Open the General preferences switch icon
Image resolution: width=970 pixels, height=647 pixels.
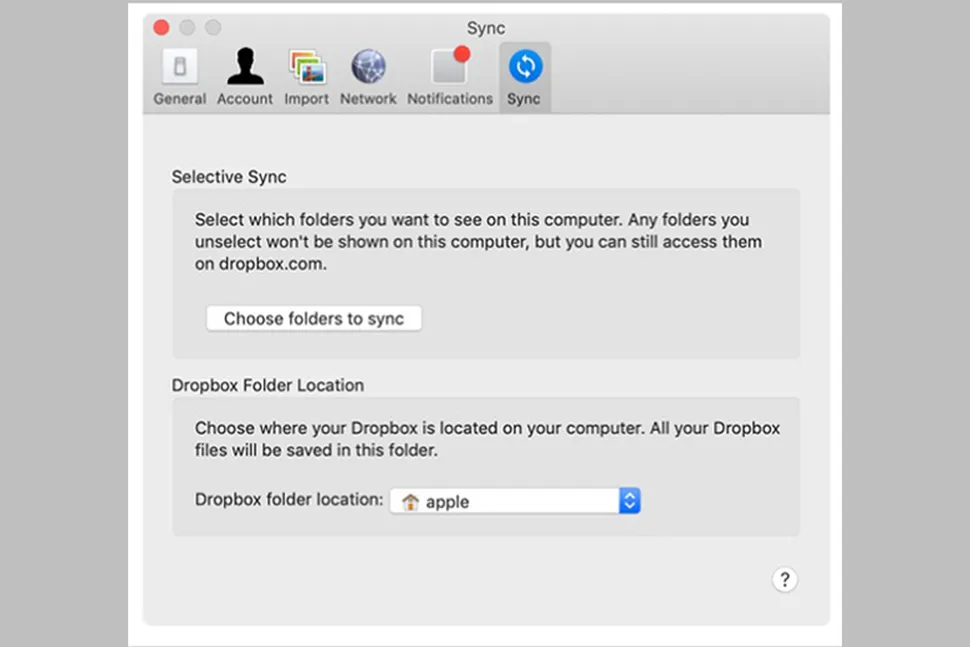point(180,67)
